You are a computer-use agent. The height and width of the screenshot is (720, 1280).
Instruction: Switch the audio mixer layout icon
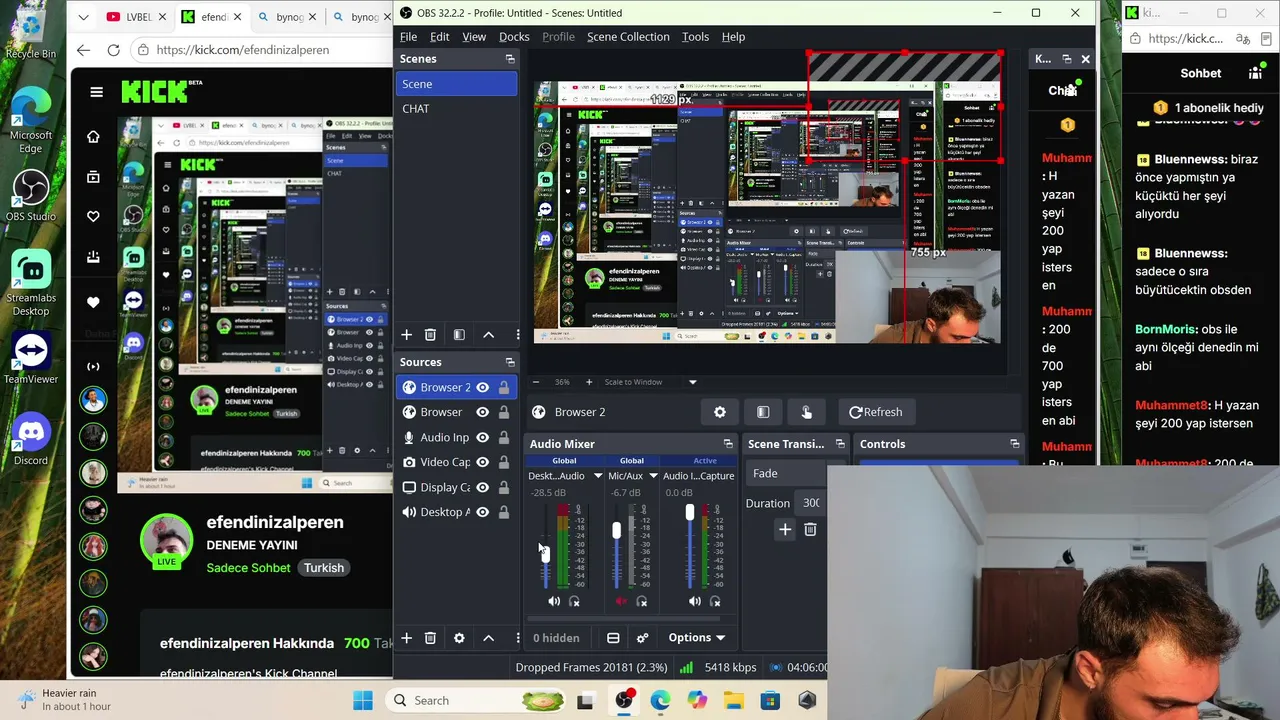tap(613, 638)
